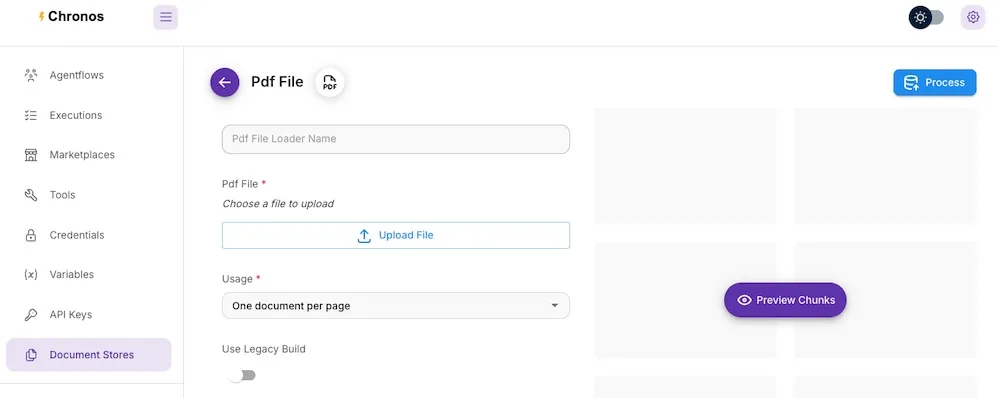Select the One document per page combobox
Image resolution: width=997 pixels, height=398 pixels.
395,306
